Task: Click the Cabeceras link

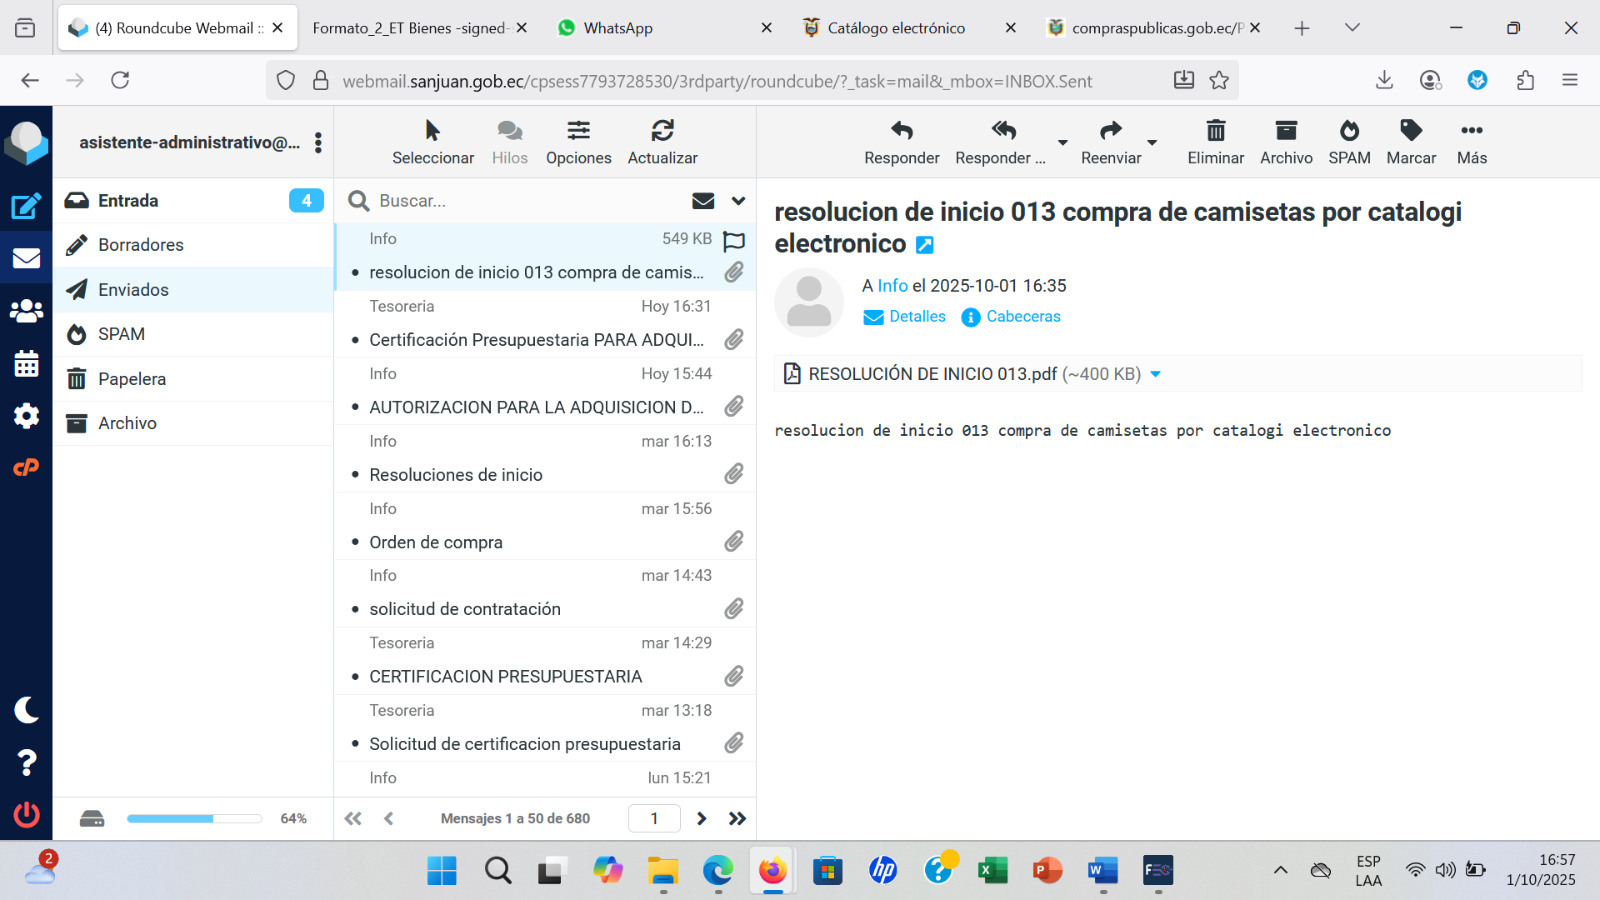Action: (x=1023, y=317)
